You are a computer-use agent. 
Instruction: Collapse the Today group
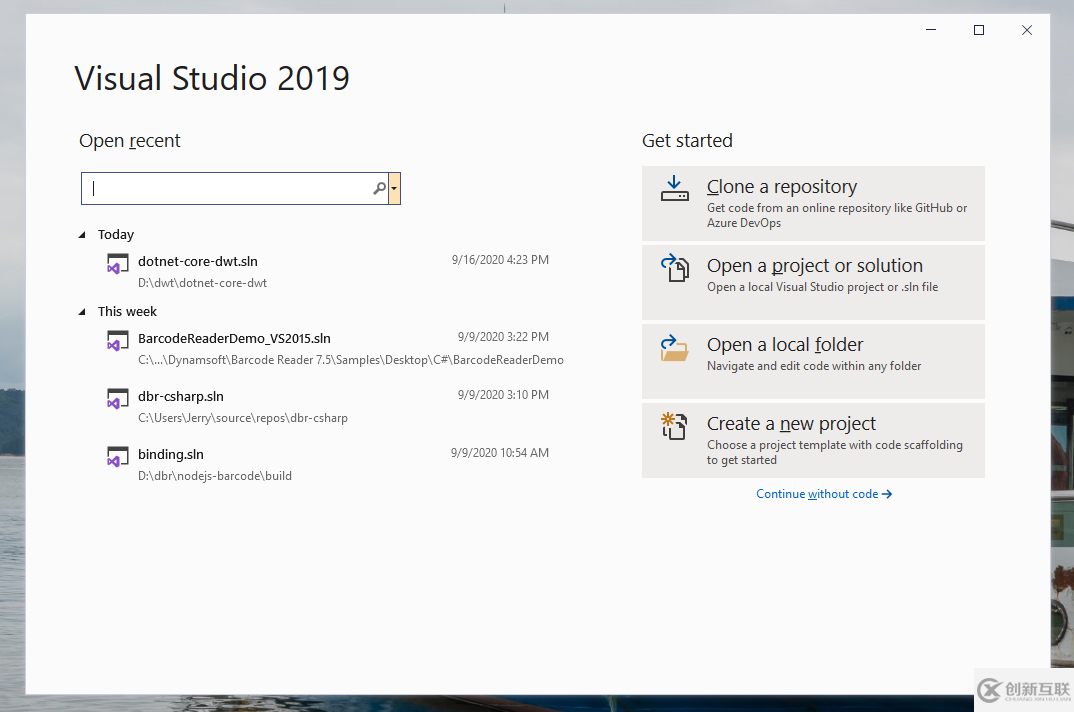[82, 235]
